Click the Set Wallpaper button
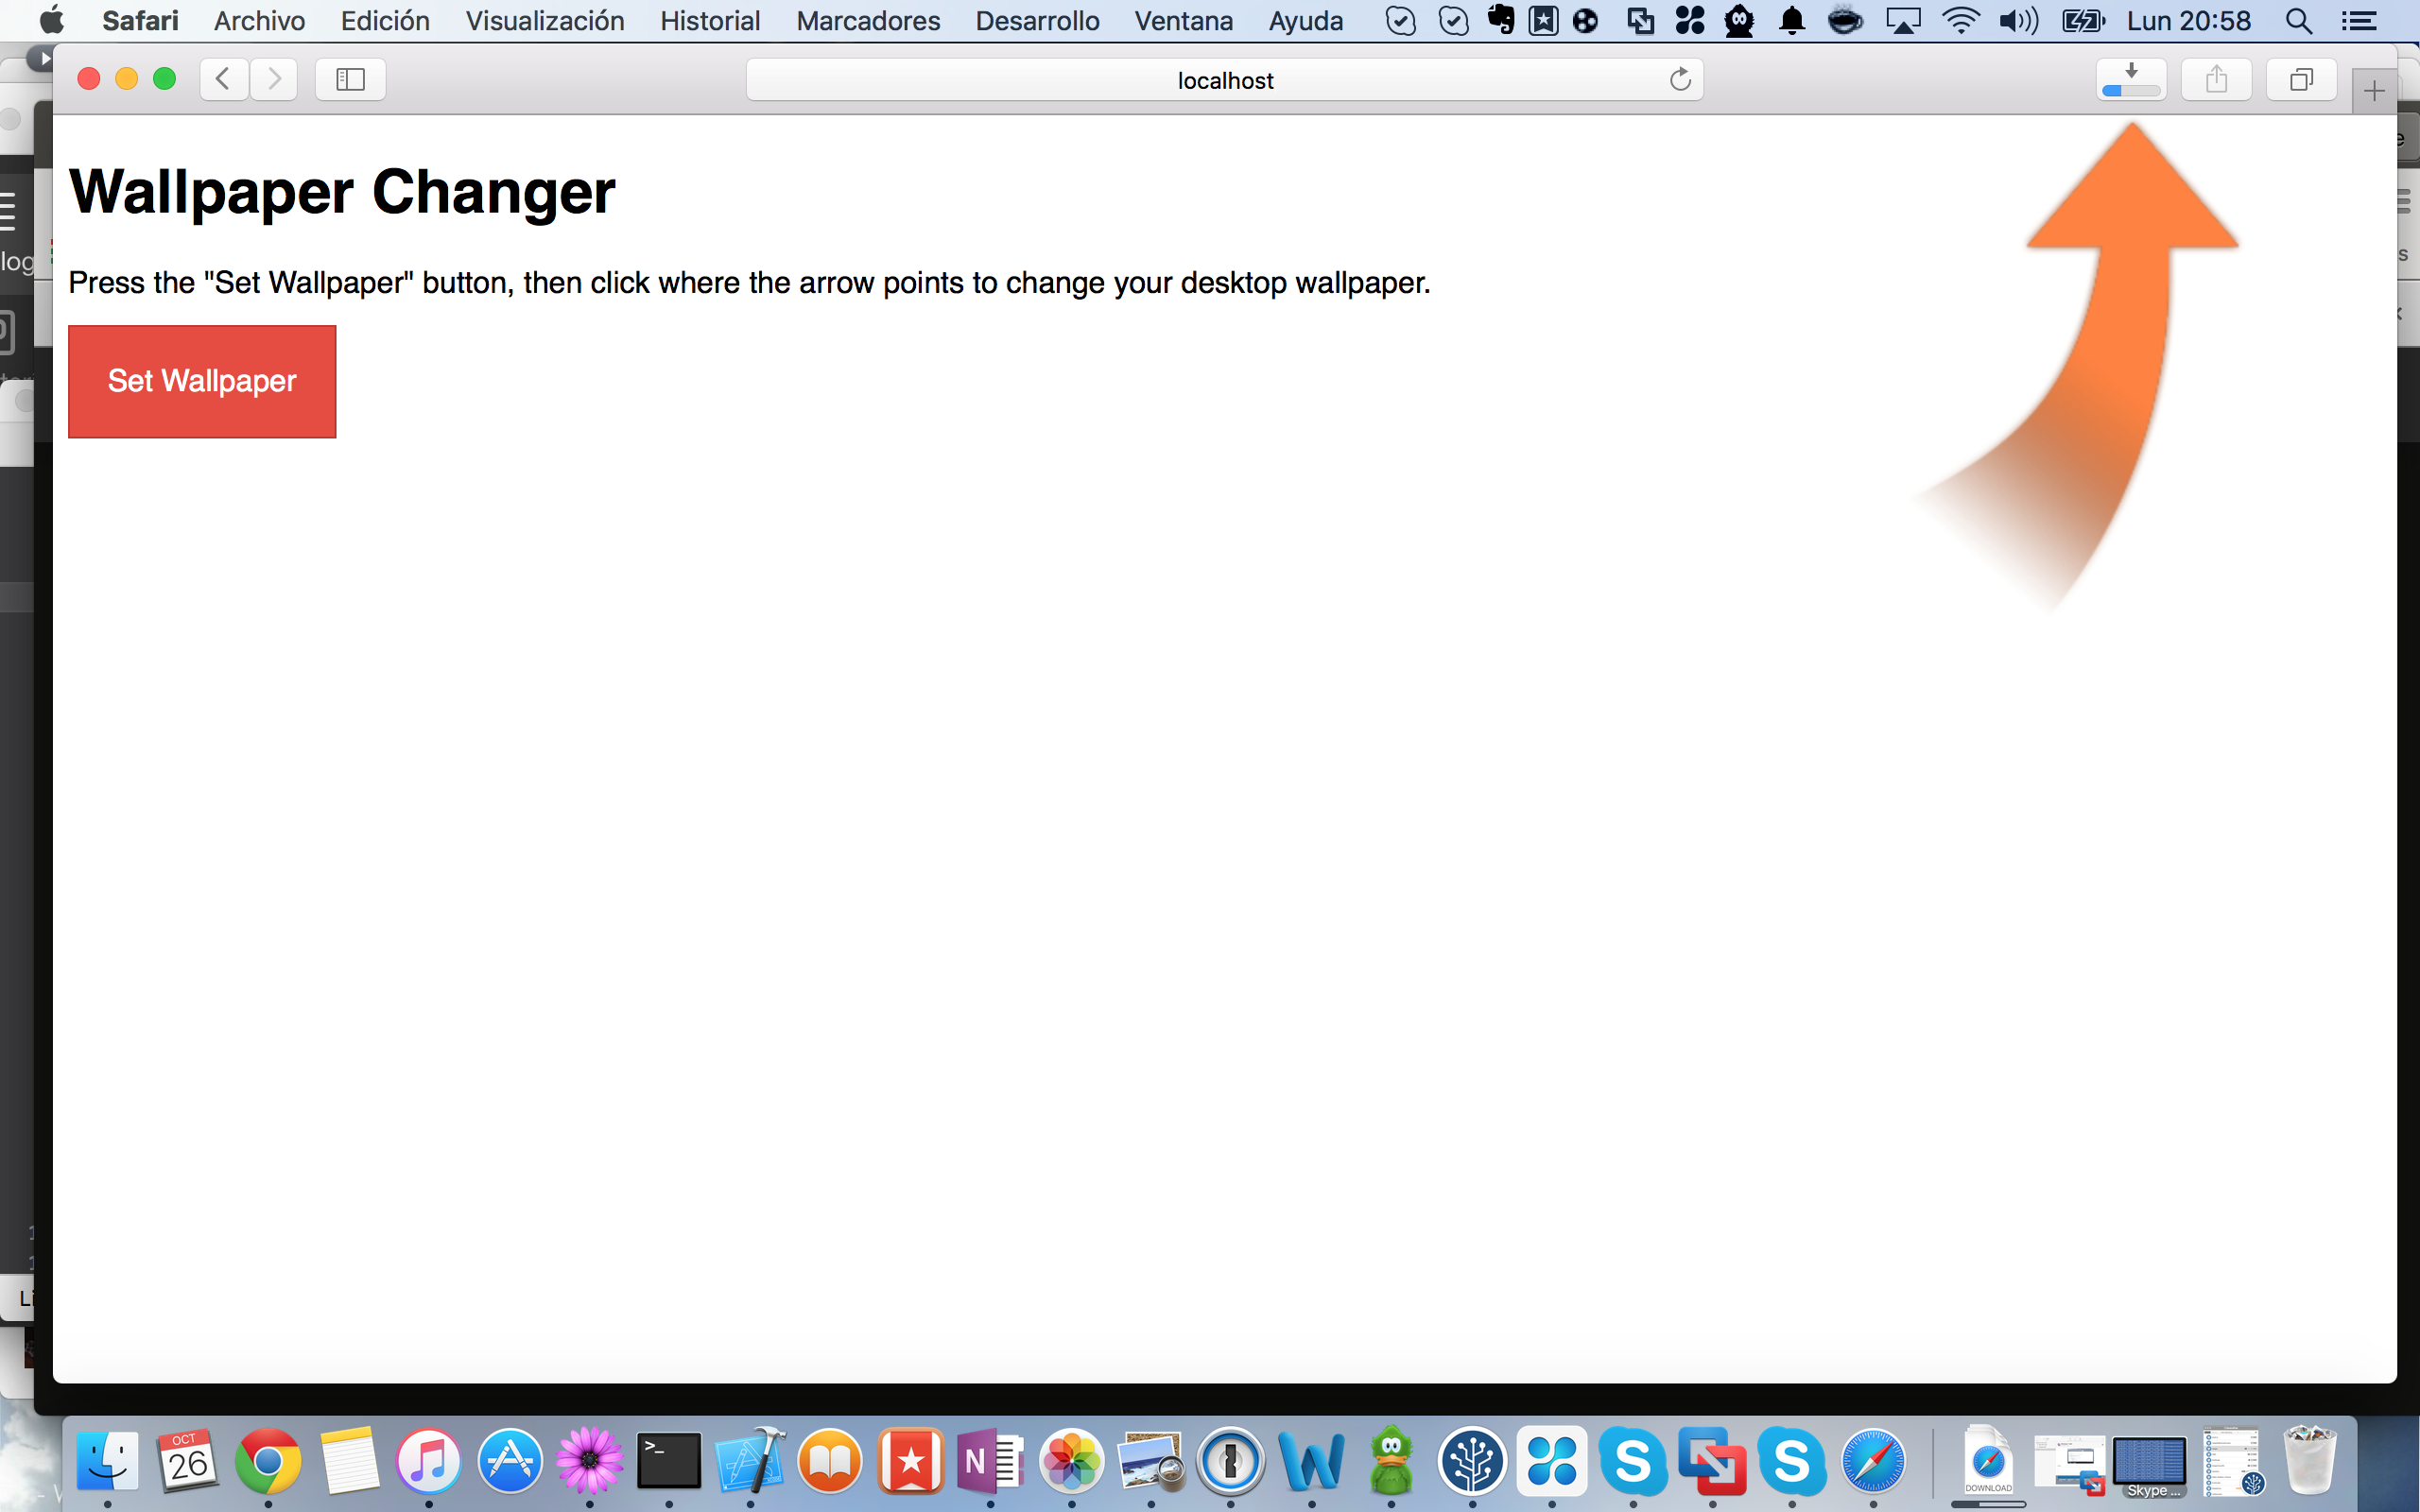The width and height of the screenshot is (2420, 1512). (202, 381)
